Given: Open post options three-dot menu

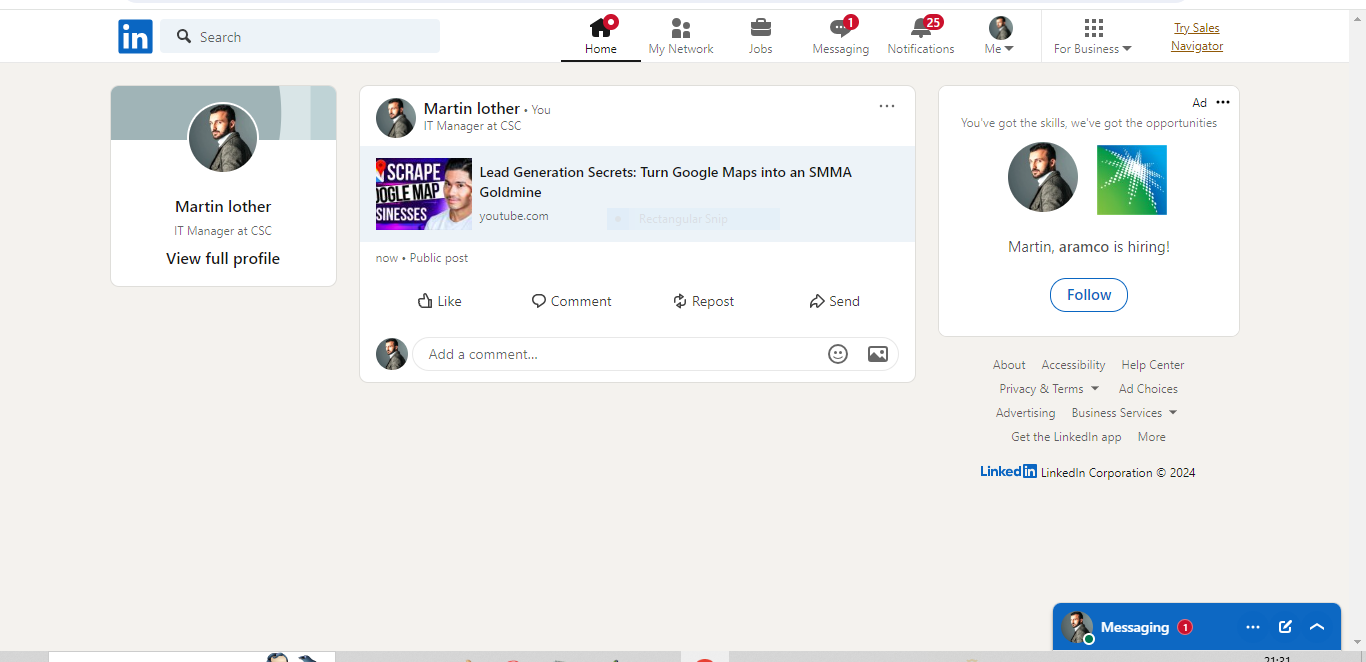Looking at the screenshot, I should click(x=887, y=106).
